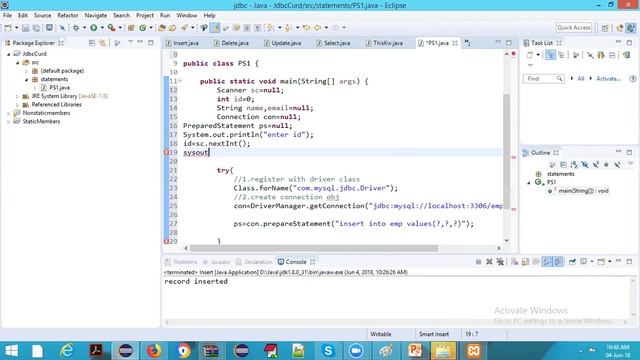Image resolution: width=640 pixels, height=360 pixels.
Task: Click the editor vertical scrollbar thumb
Action: point(507,151)
